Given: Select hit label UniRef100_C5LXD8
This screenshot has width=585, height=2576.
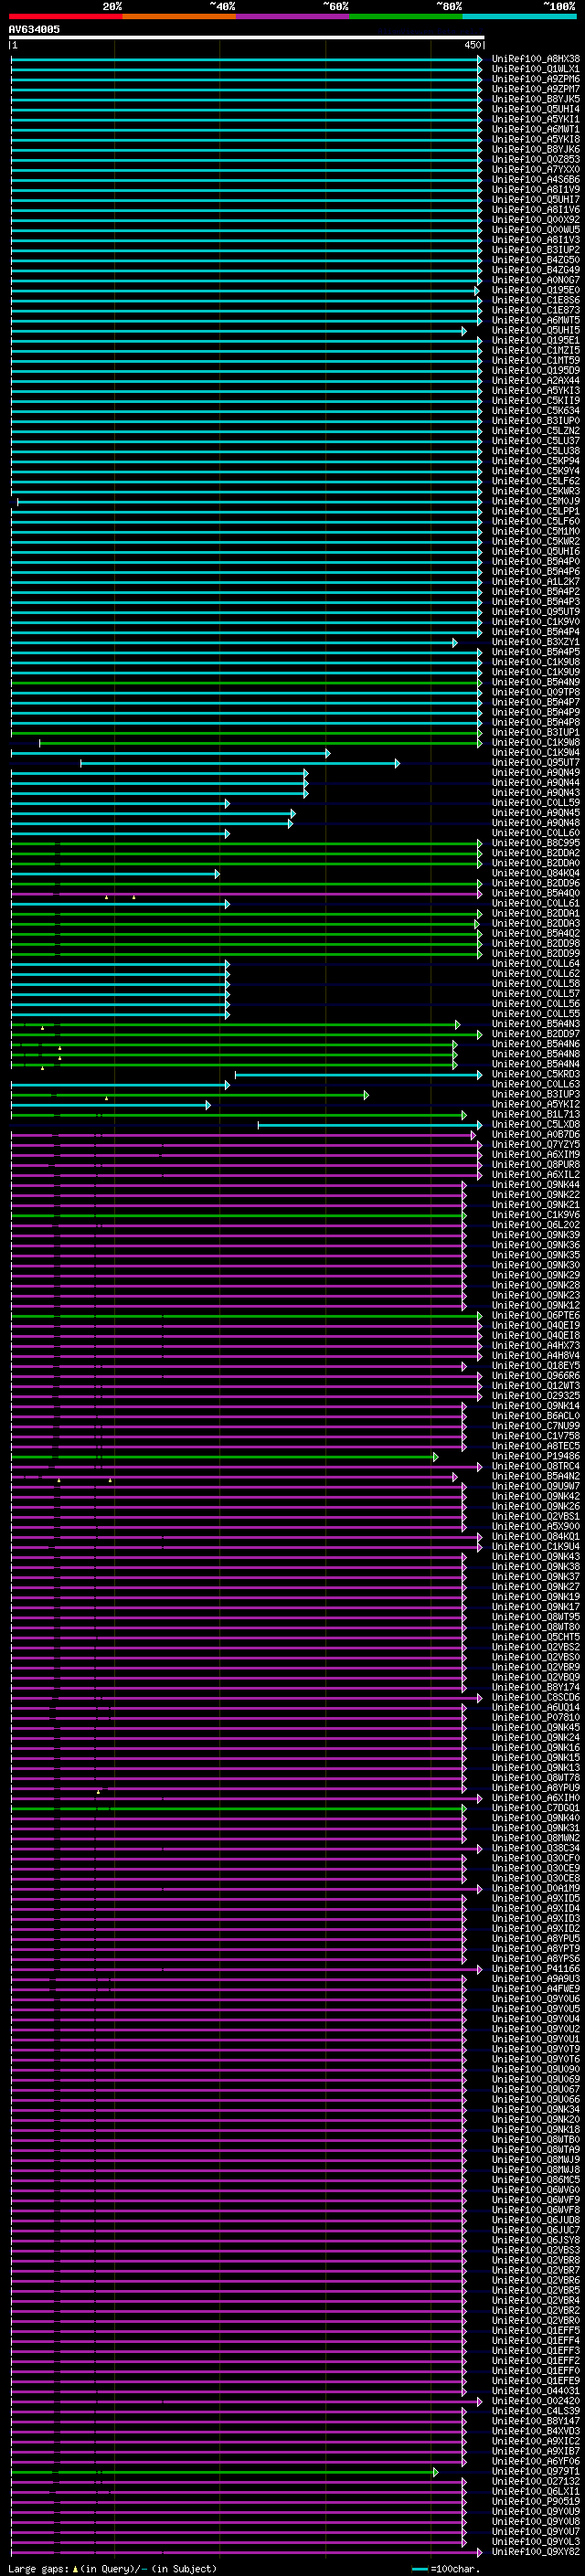Looking at the screenshot, I should click(x=536, y=1125).
